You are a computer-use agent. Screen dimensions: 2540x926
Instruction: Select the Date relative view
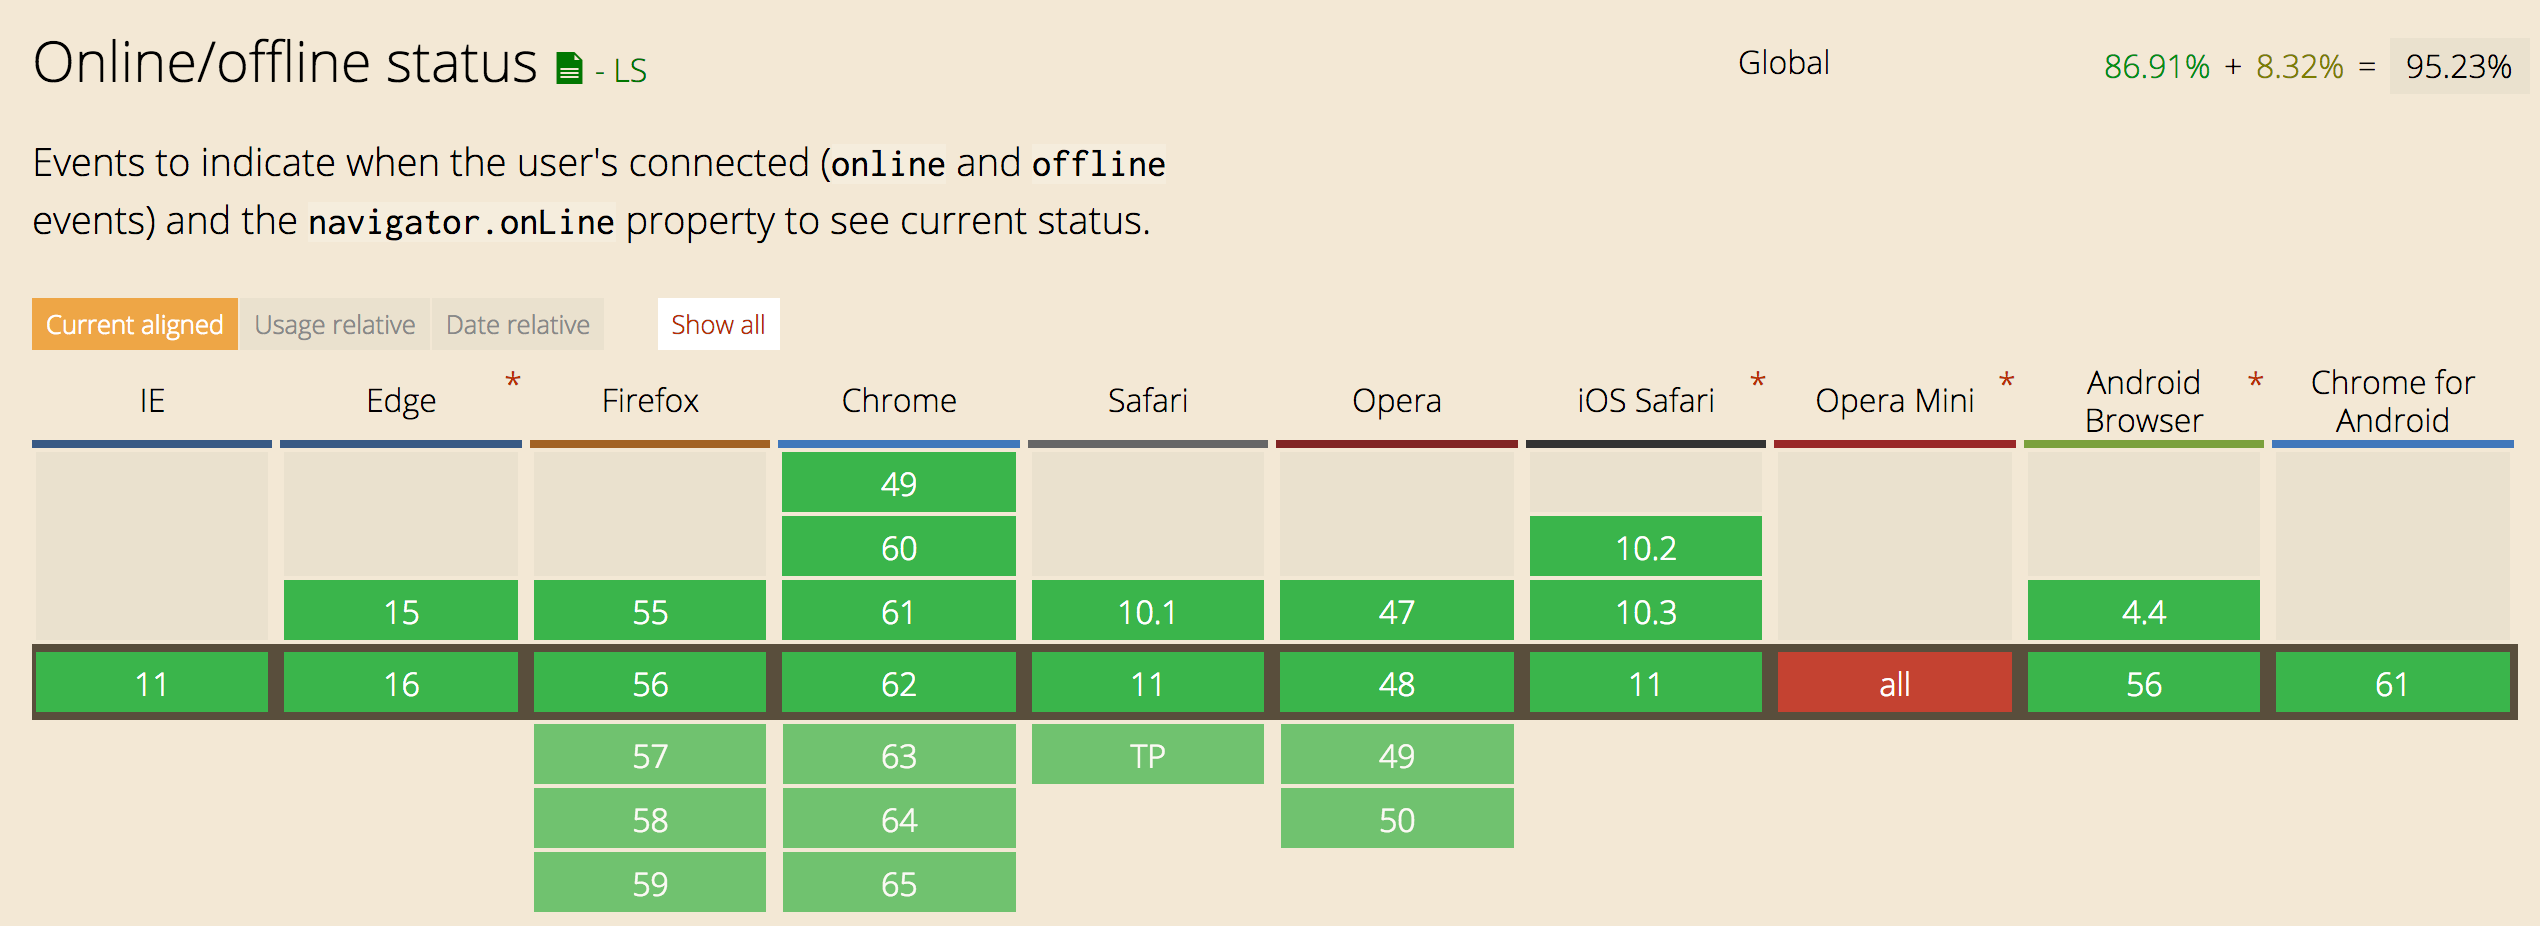[x=518, y=324]
